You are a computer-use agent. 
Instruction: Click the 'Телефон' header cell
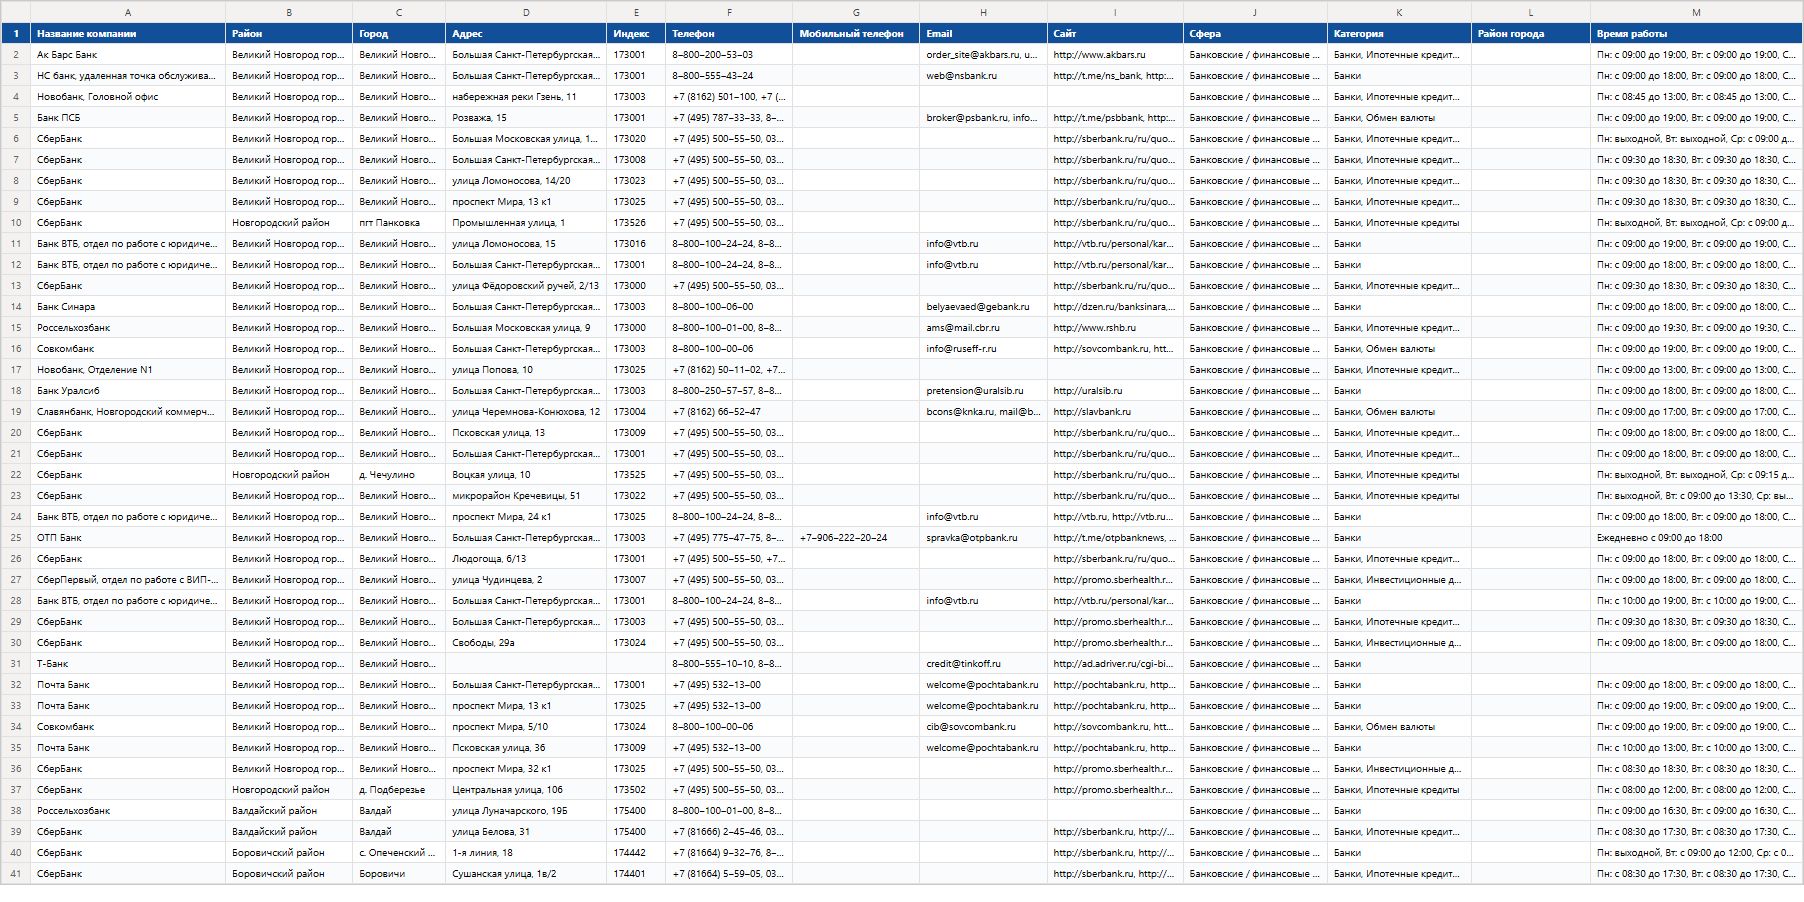[729, 33]
